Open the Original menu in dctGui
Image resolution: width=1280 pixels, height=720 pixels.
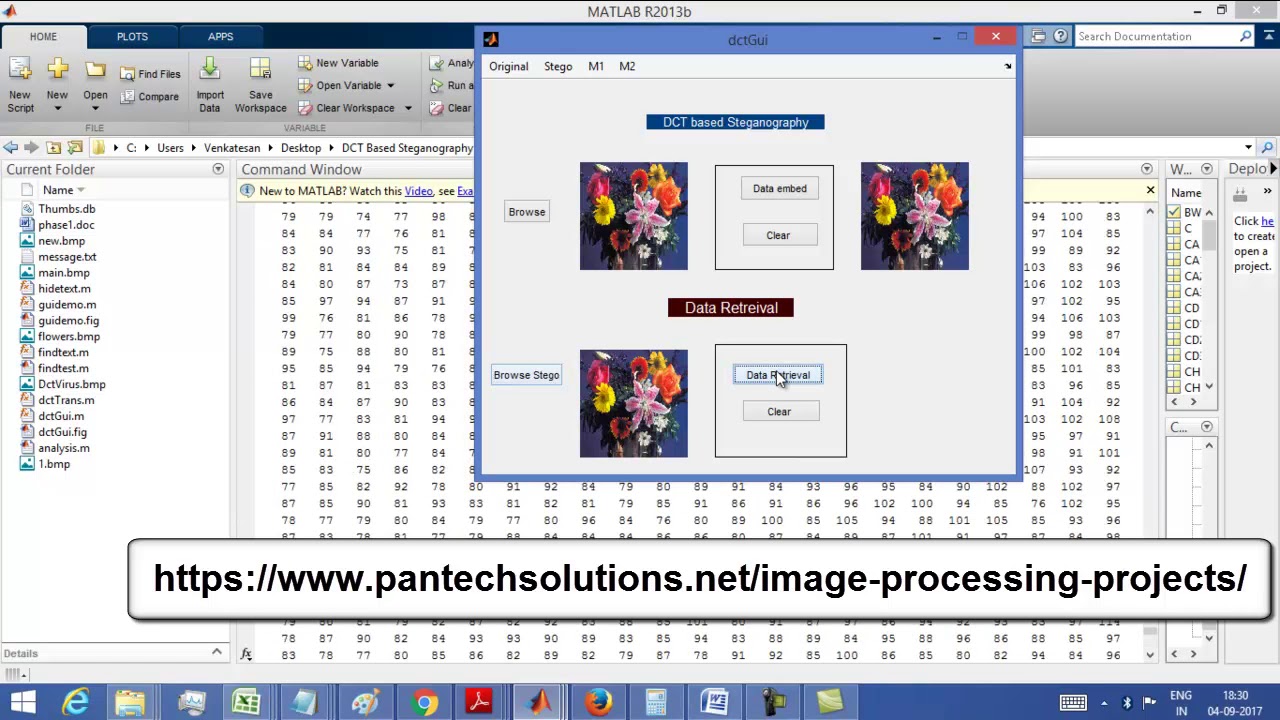click(508, 66)
